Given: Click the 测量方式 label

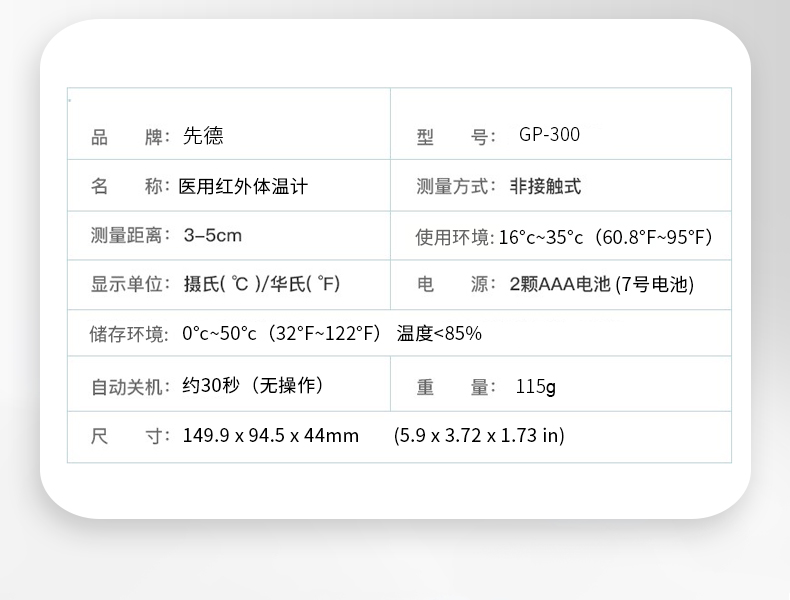Looking at the screenshot, I should point(456,186).
